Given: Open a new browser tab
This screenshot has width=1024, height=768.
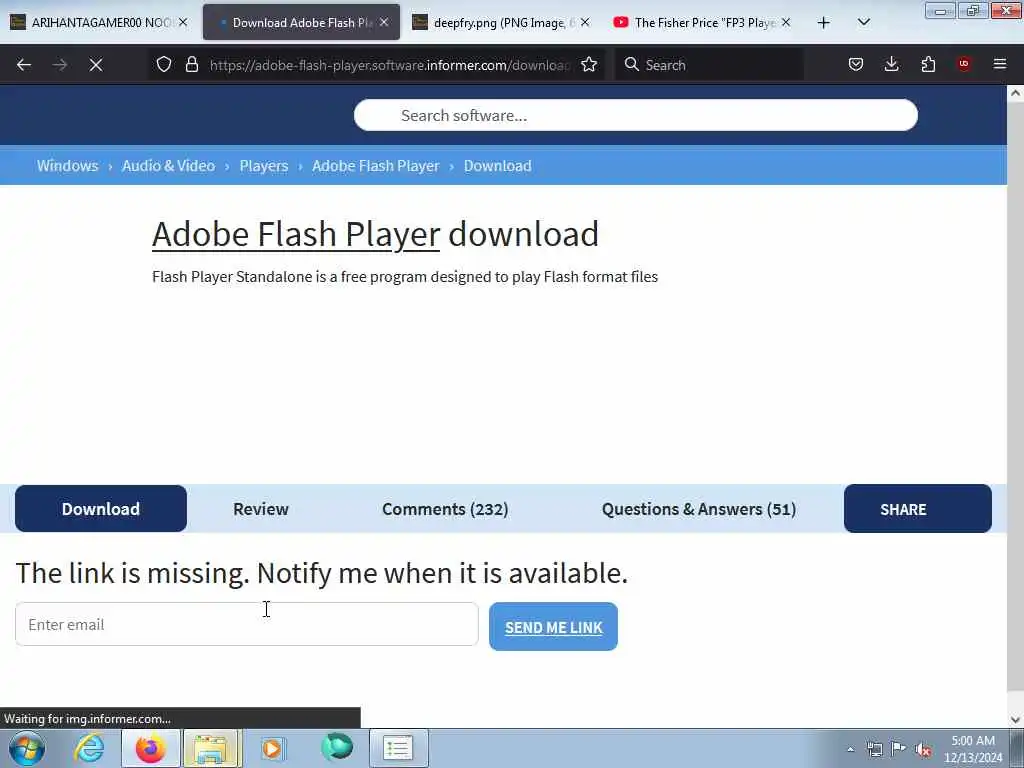Looking at the screenshot, I should (x=824, y=23).
